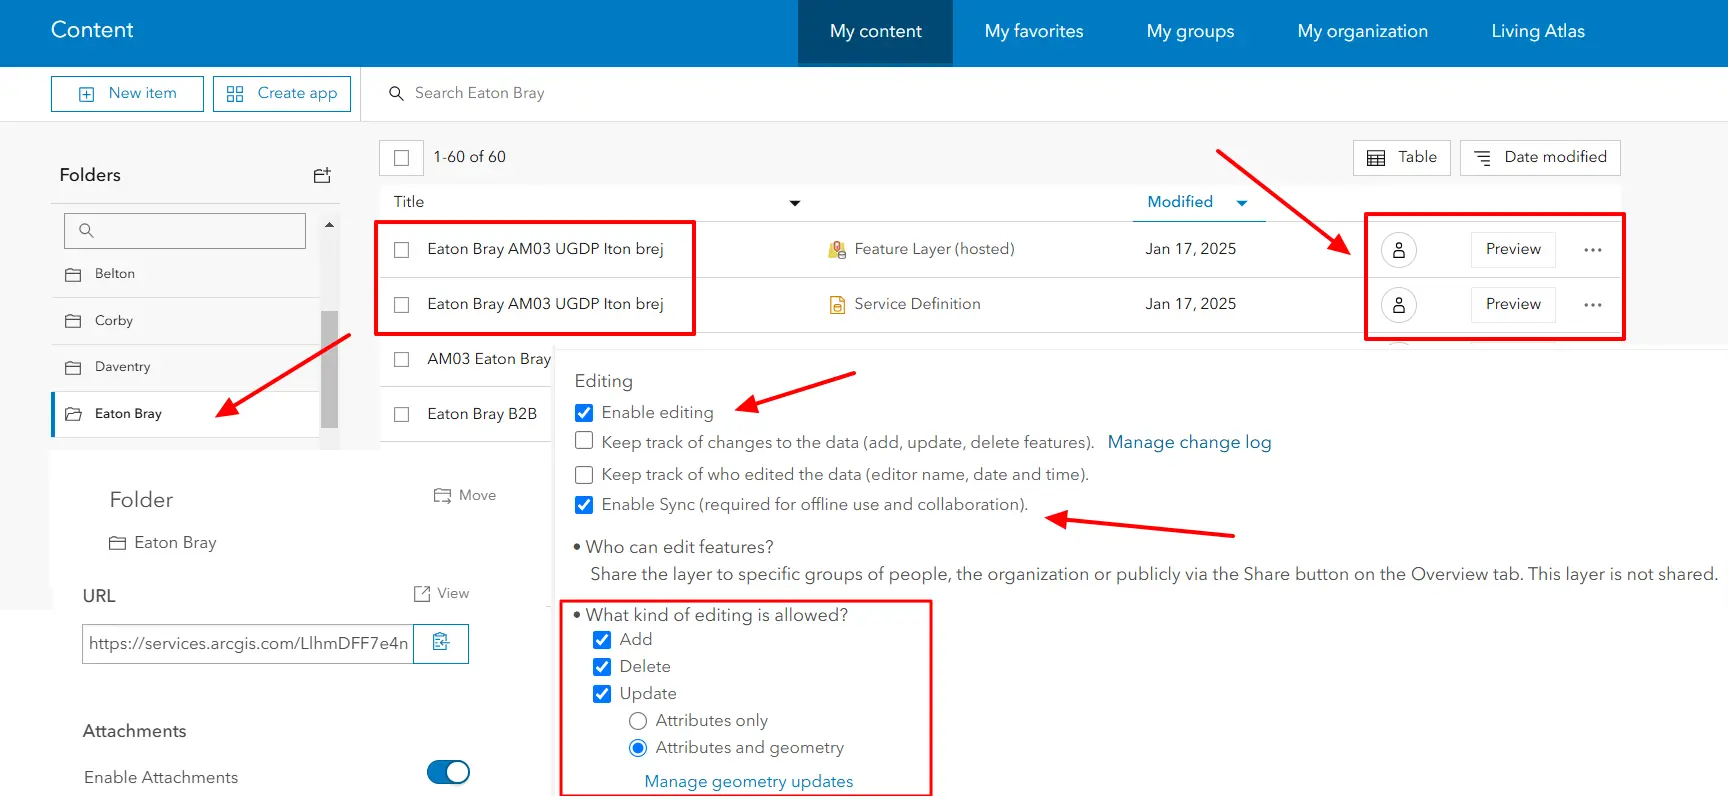Check the AM03 Eaton Bray row checkbox
The width and height of the screenshot is (1728, 804).
tap(401, 359)
